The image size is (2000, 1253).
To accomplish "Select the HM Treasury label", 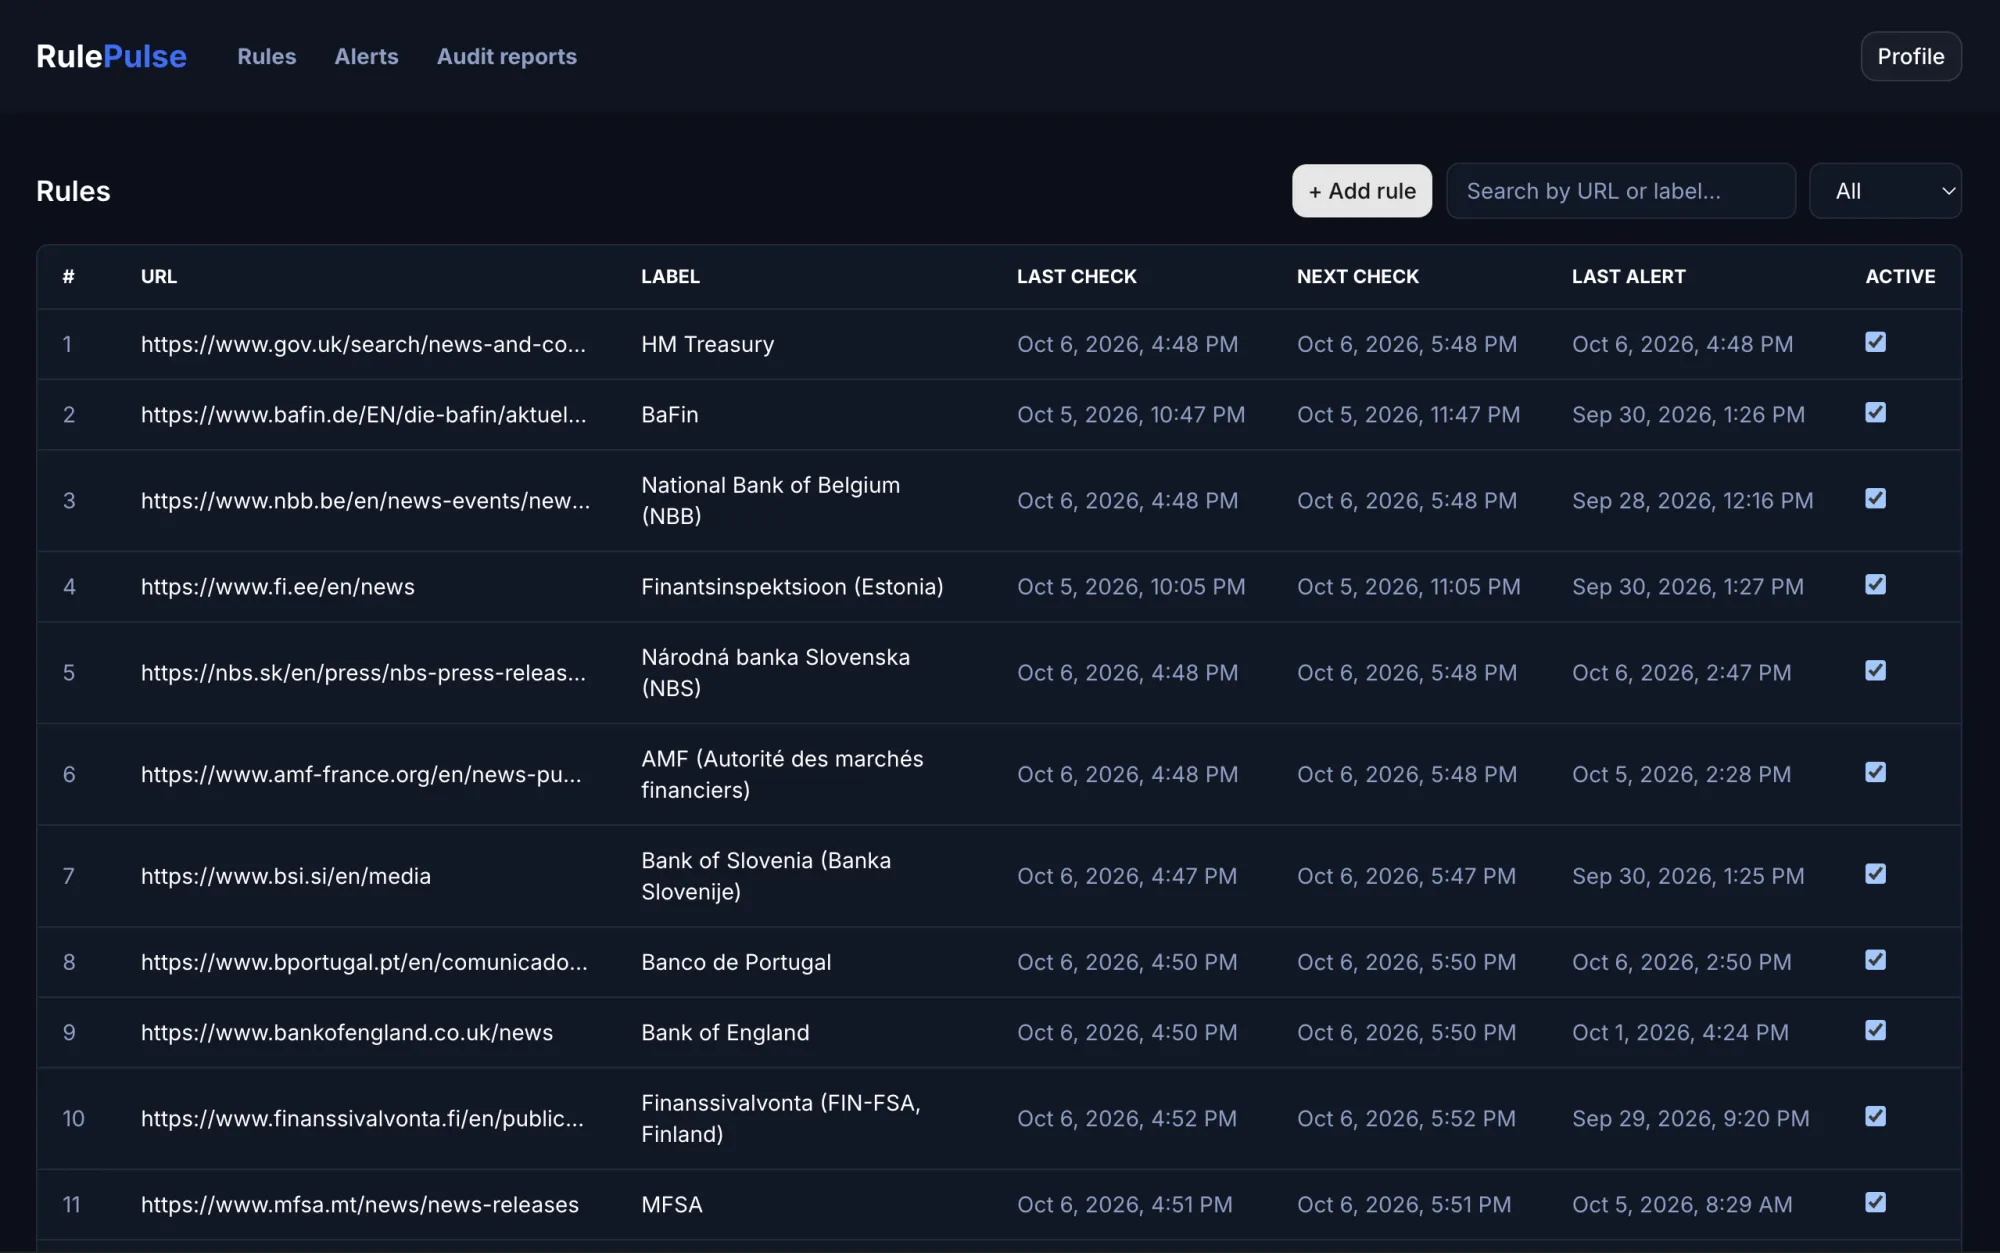I will (707, 344).
